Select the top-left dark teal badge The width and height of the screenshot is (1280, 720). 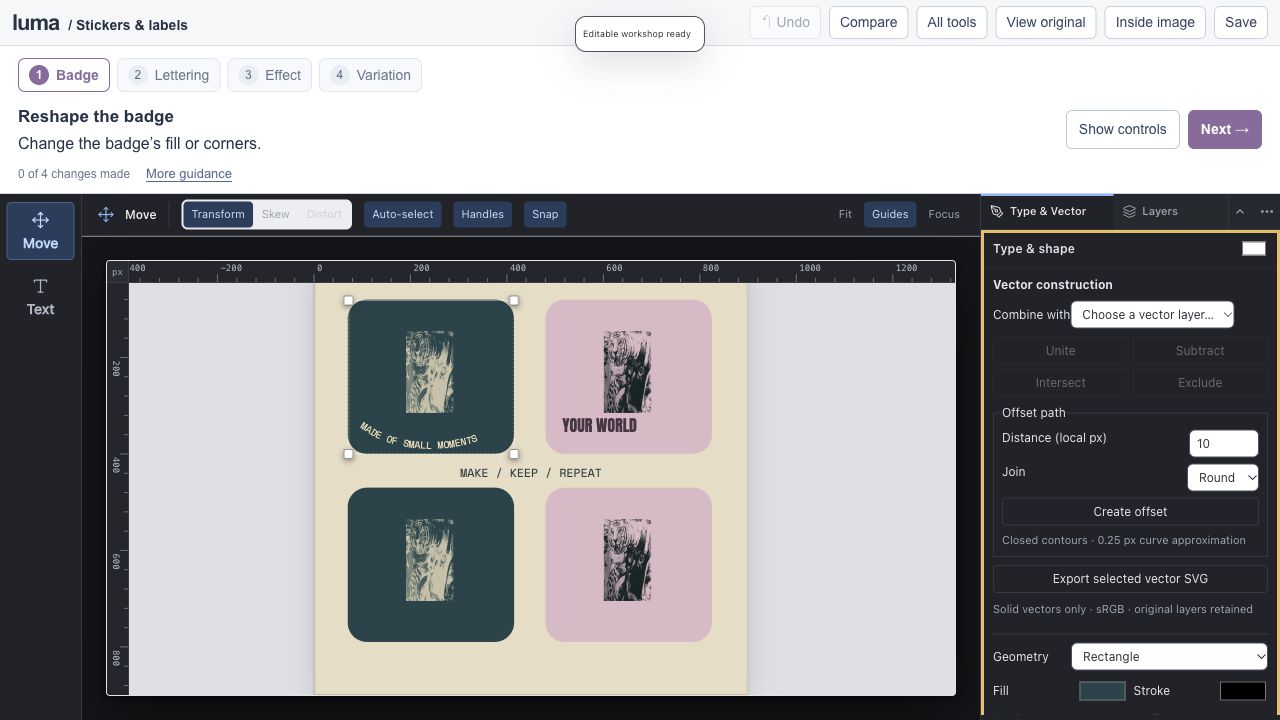[431, 376]
